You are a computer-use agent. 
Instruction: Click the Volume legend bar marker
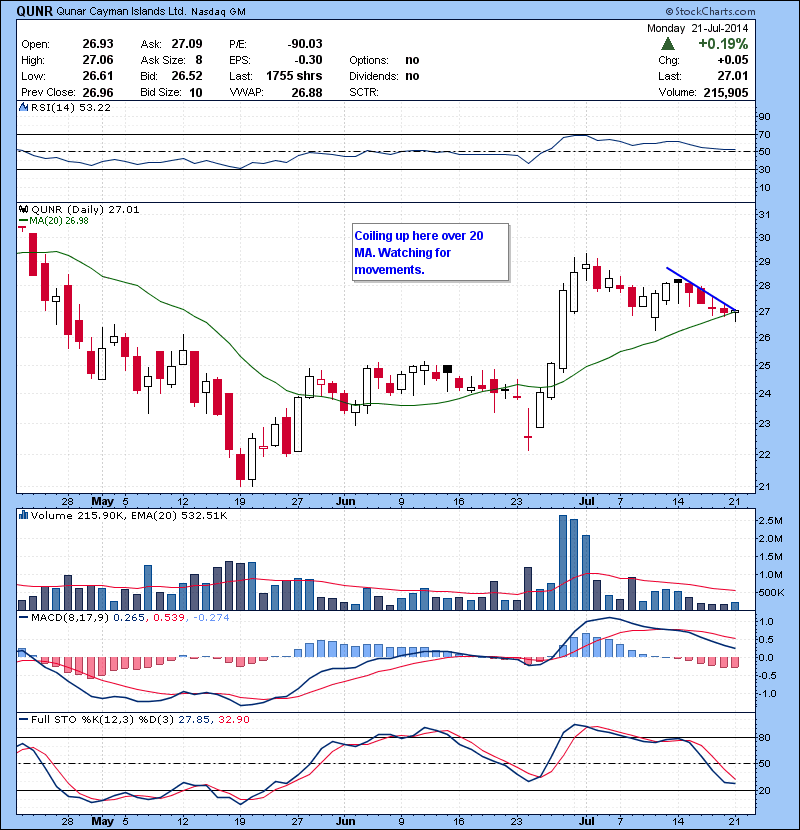(x=21, y=515)
